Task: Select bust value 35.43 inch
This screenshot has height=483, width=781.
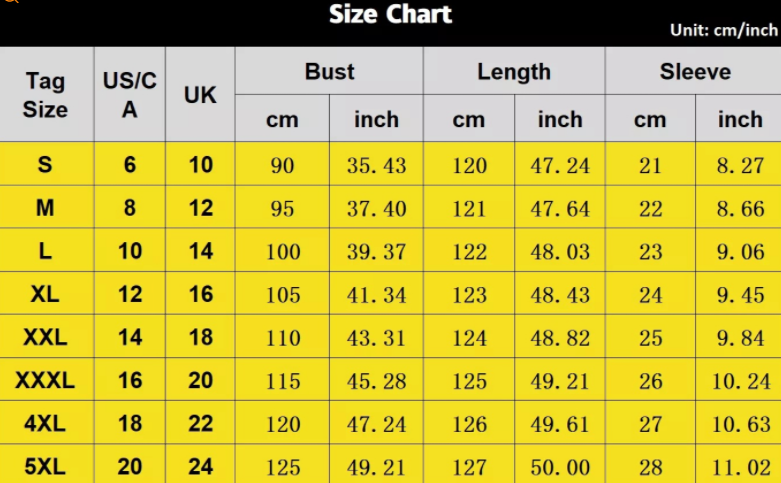Action: pyautogui.click(x=376, y=165)
